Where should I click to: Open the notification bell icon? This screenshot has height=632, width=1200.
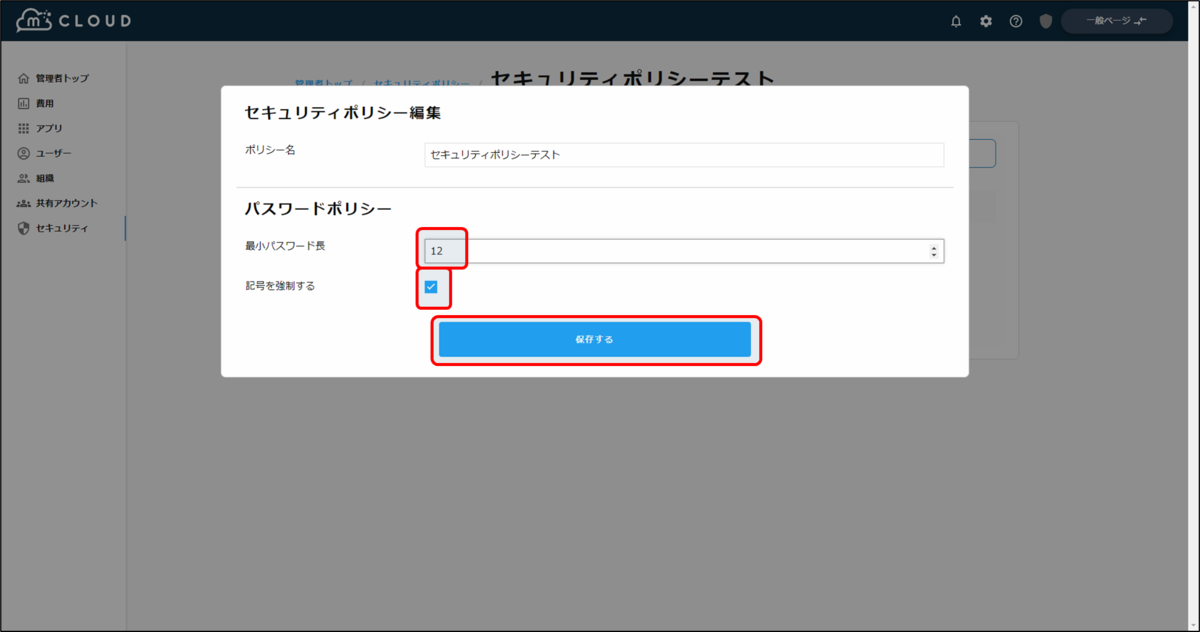[x=955, y=20]
